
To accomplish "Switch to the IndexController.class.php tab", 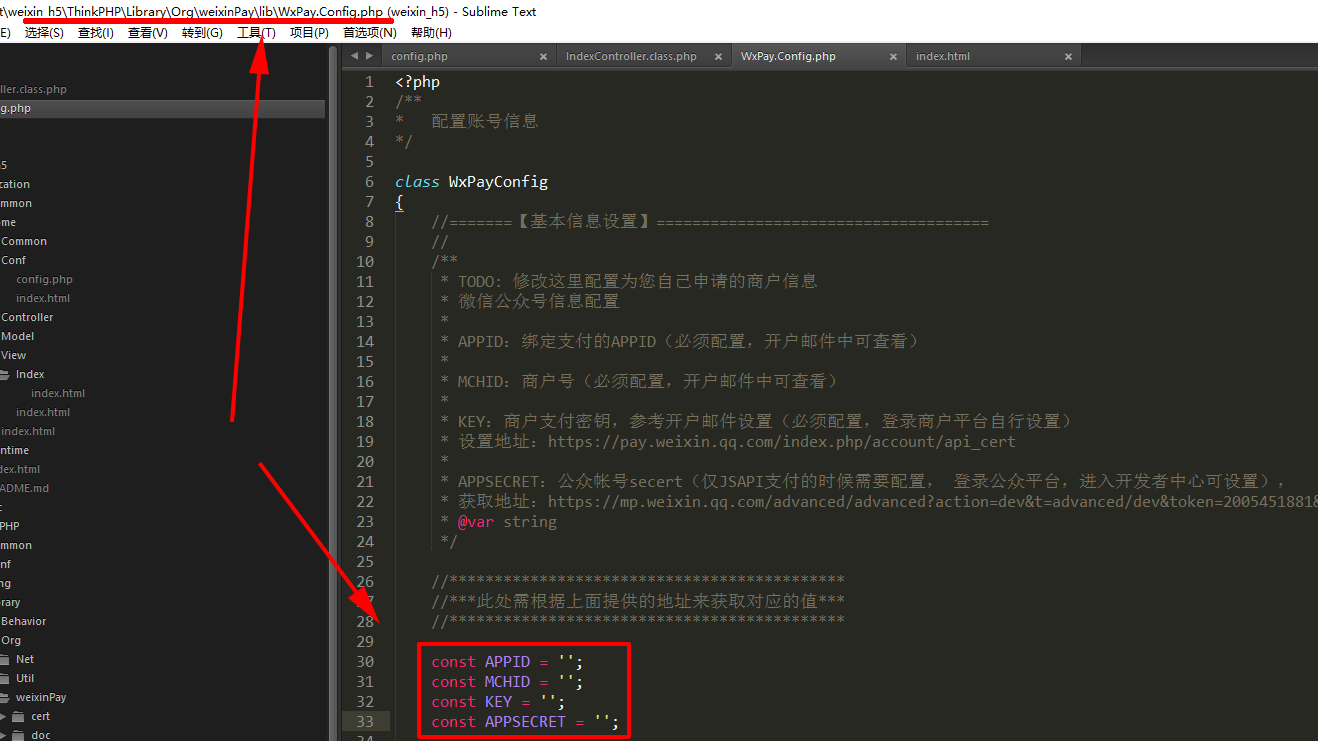I will (631, 57).
